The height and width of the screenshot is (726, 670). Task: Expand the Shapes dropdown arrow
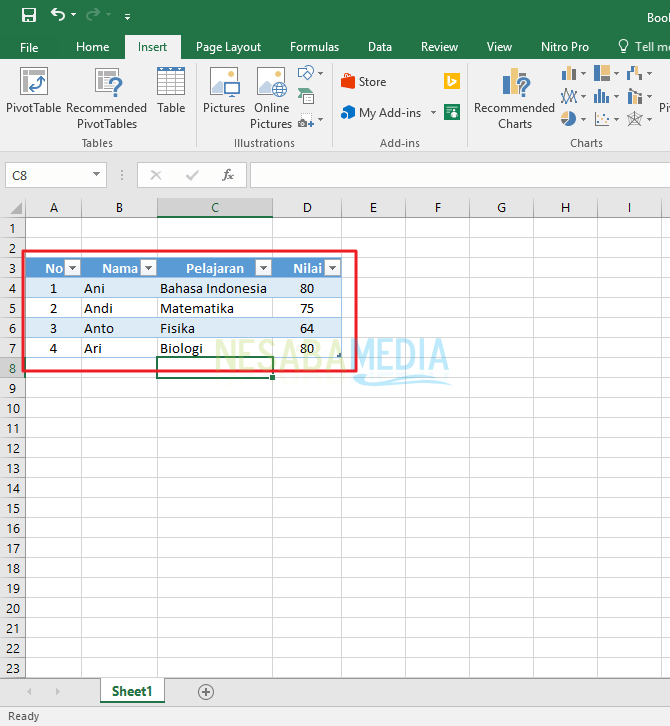pos(320,74)
